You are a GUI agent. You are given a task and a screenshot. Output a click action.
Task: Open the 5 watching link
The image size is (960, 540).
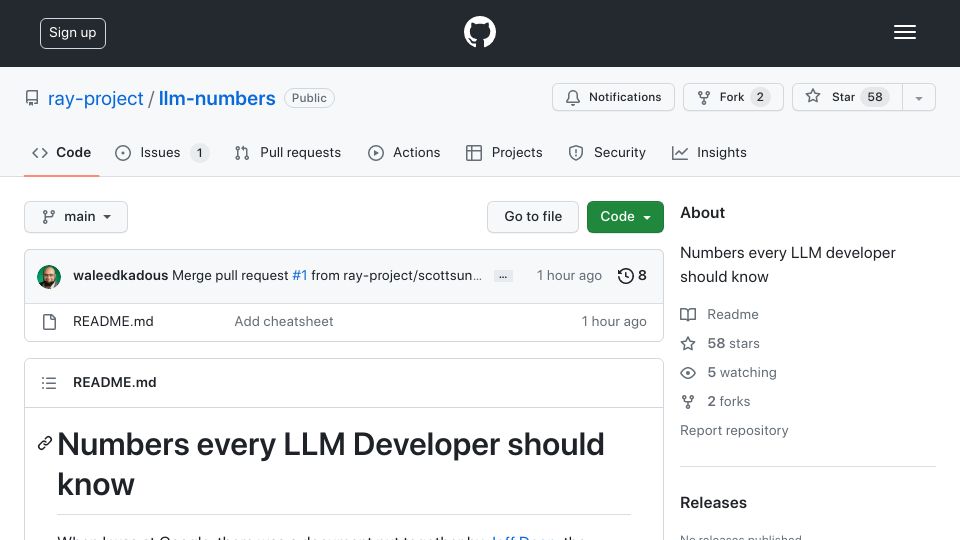click(741, 372)
